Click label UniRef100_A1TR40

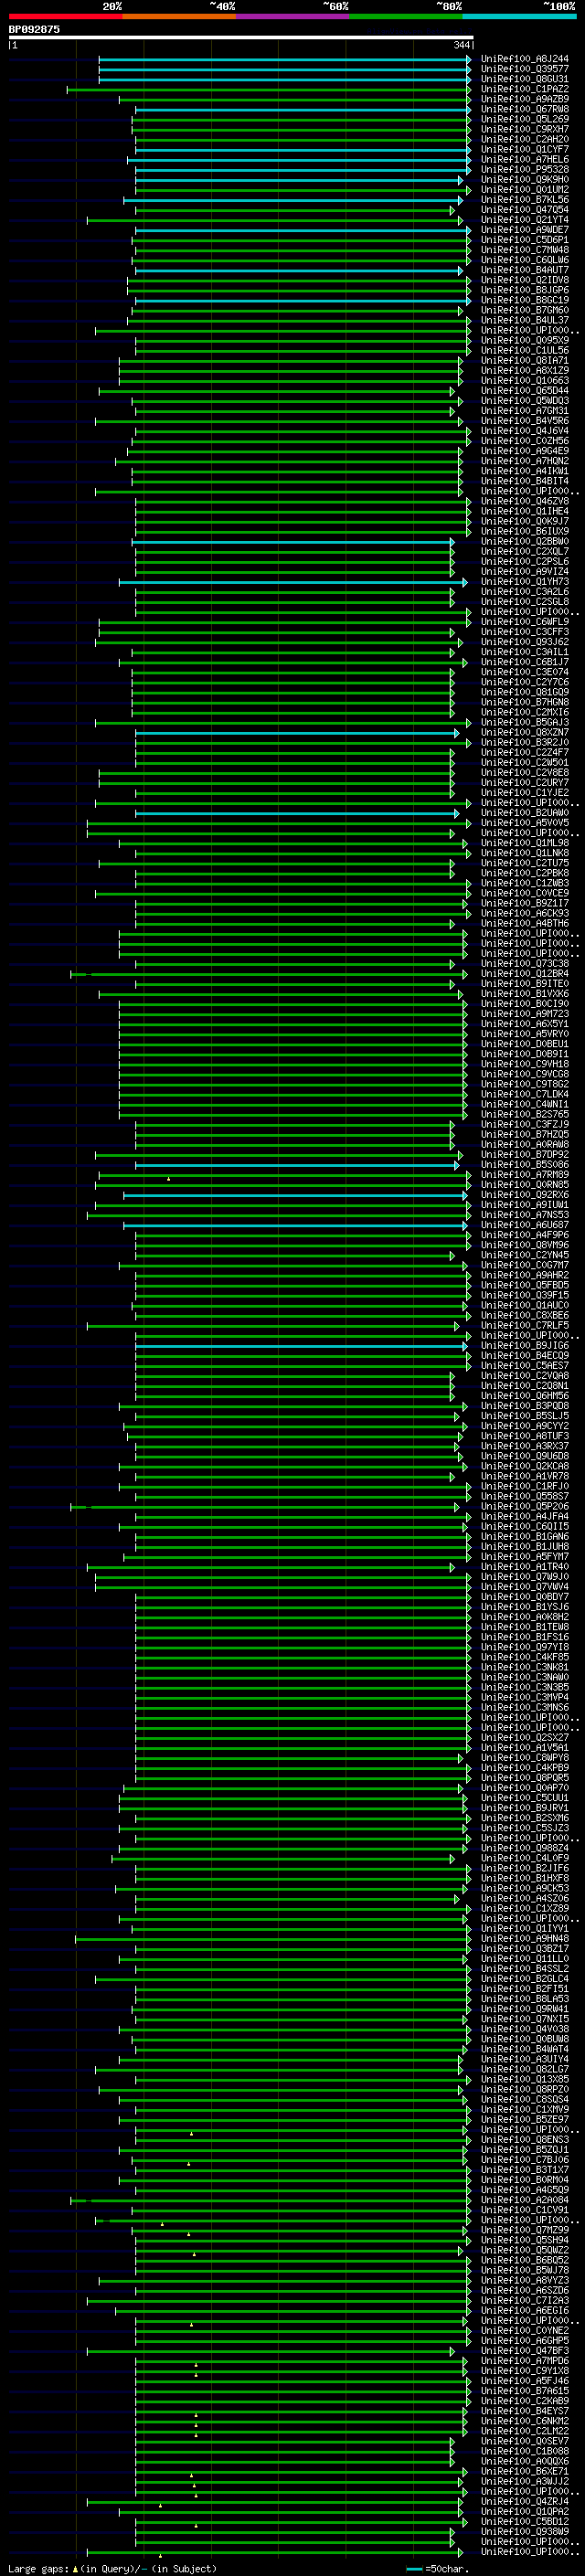pos(525,1567)
